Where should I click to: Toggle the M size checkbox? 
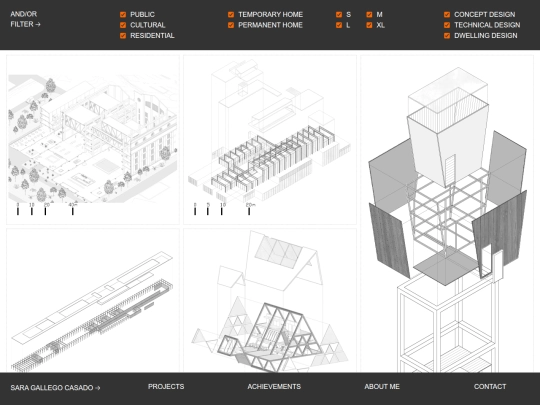pos(369,14)
